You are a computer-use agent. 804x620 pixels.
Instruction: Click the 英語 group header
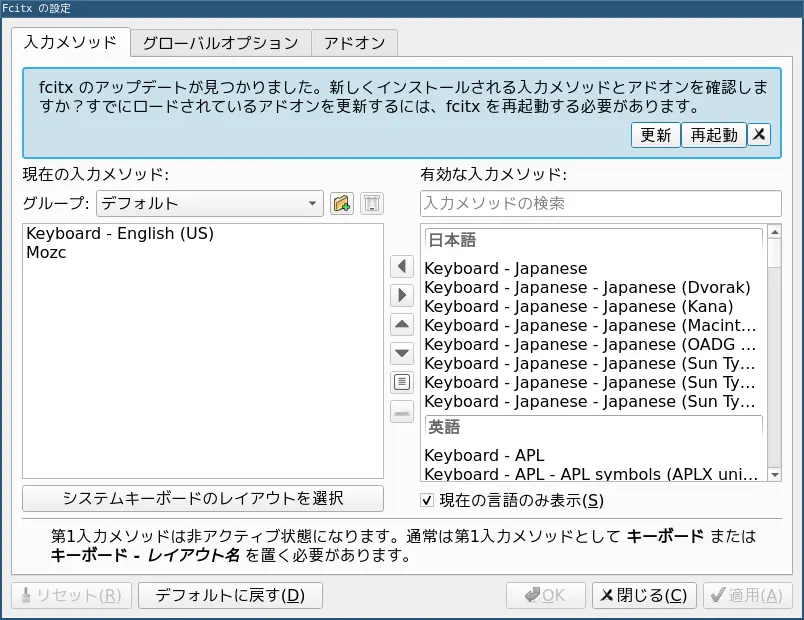594,427
